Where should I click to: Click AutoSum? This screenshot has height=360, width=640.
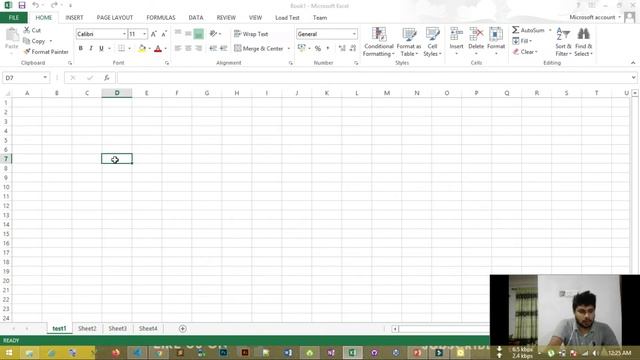click(529, 30)
